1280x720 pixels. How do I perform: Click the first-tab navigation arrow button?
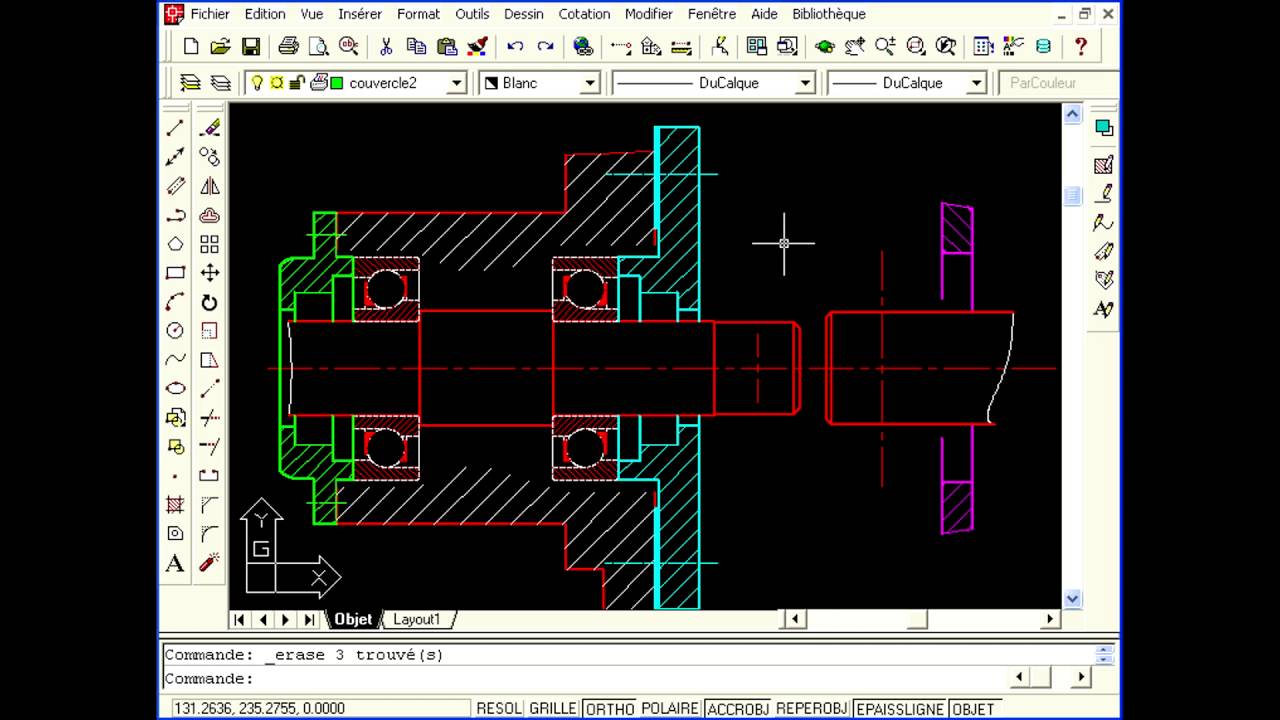click(x=239, y=619)
